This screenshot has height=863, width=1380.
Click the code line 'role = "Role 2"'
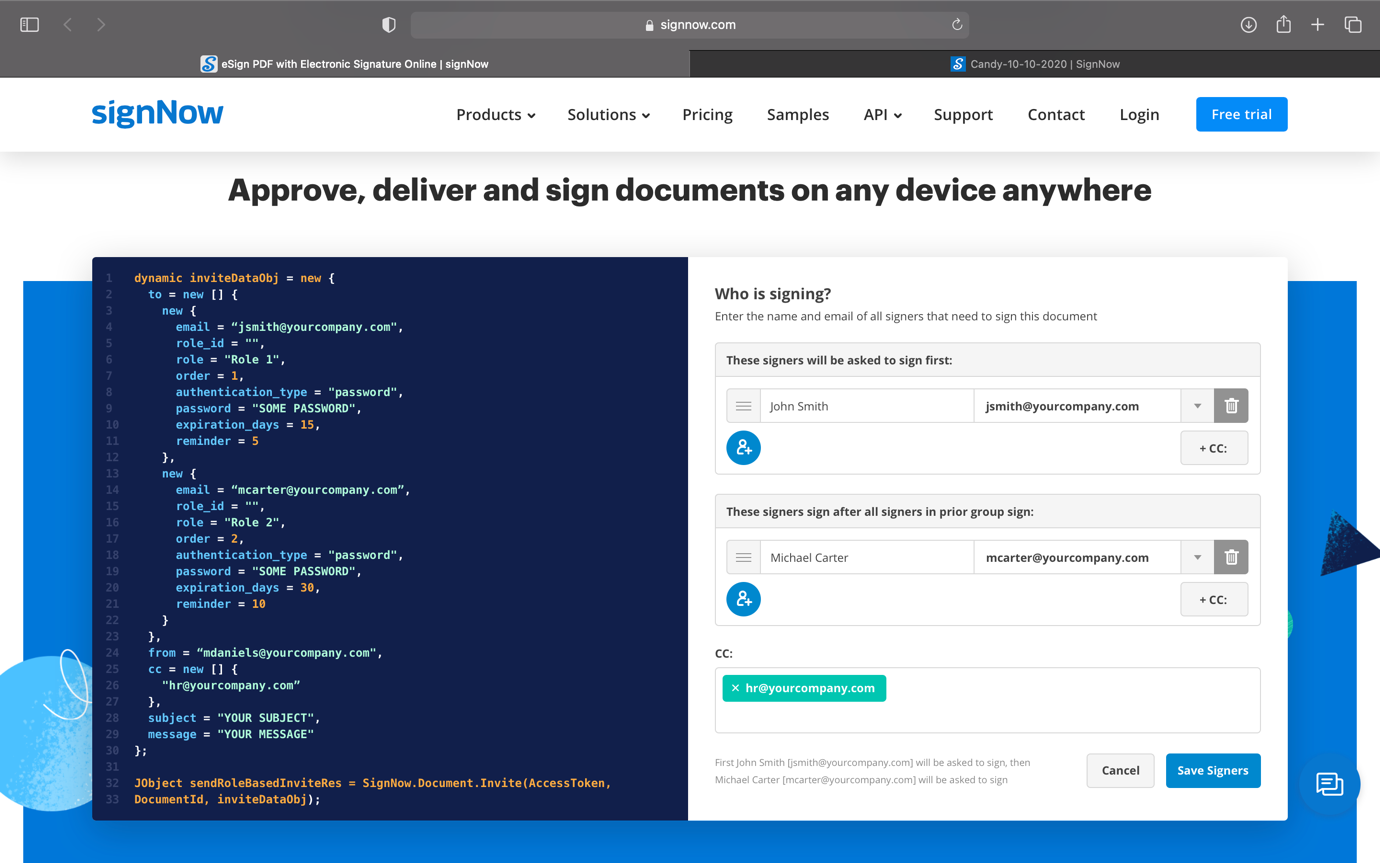click(x=231, y=523)
